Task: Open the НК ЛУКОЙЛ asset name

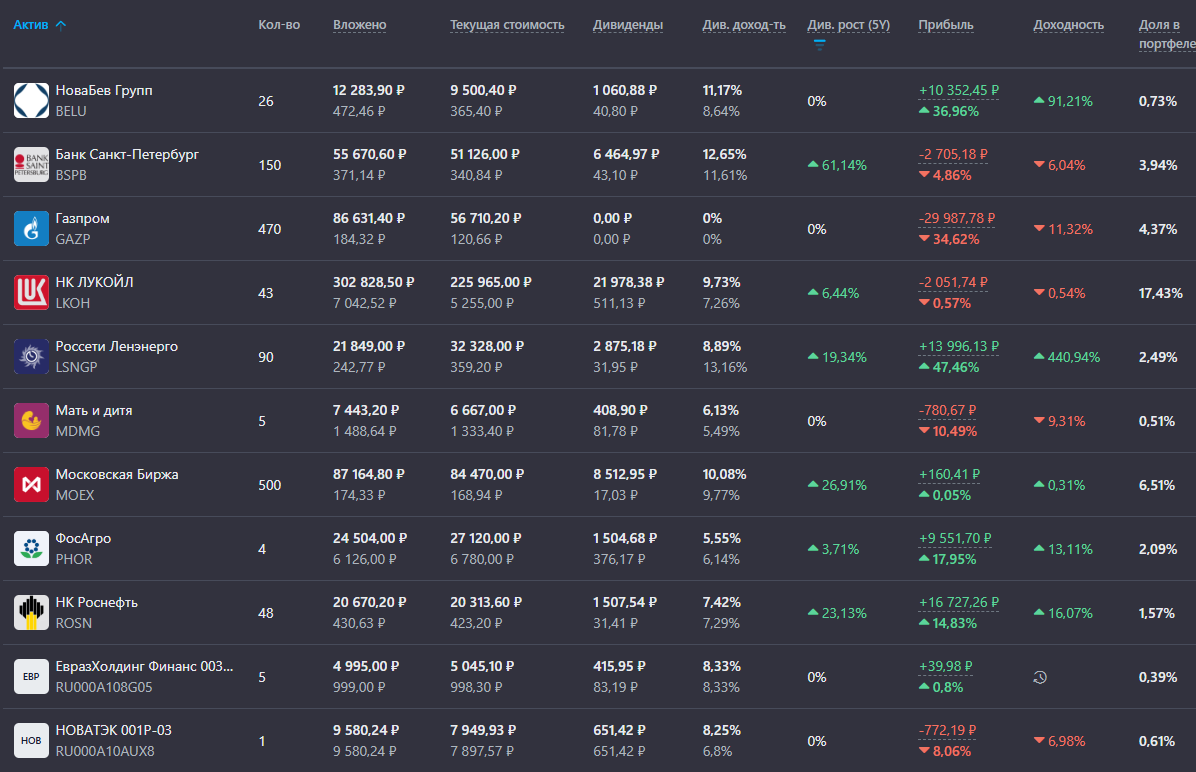Action: click(x=94, y=282)
